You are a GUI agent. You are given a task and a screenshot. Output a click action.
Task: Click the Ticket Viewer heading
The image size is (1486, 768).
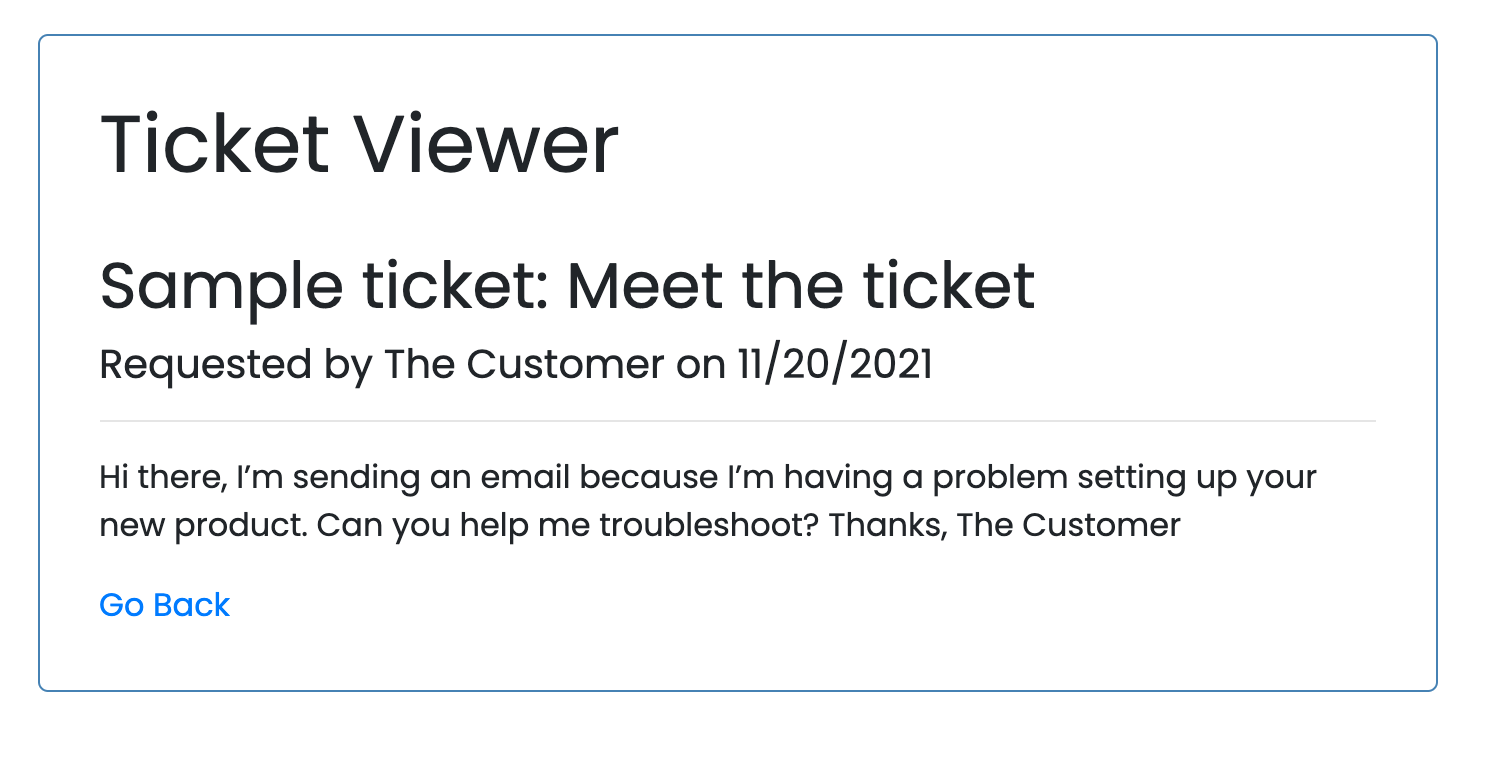tap(358, 143)
